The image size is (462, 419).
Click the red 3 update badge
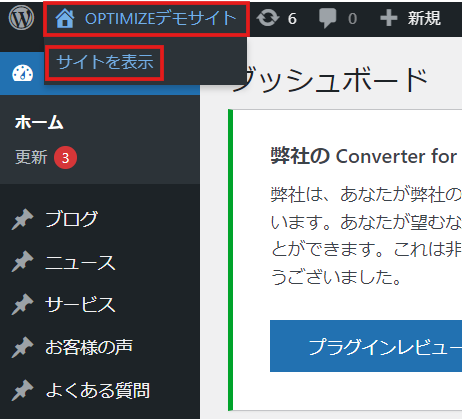(x=66, y=158)
